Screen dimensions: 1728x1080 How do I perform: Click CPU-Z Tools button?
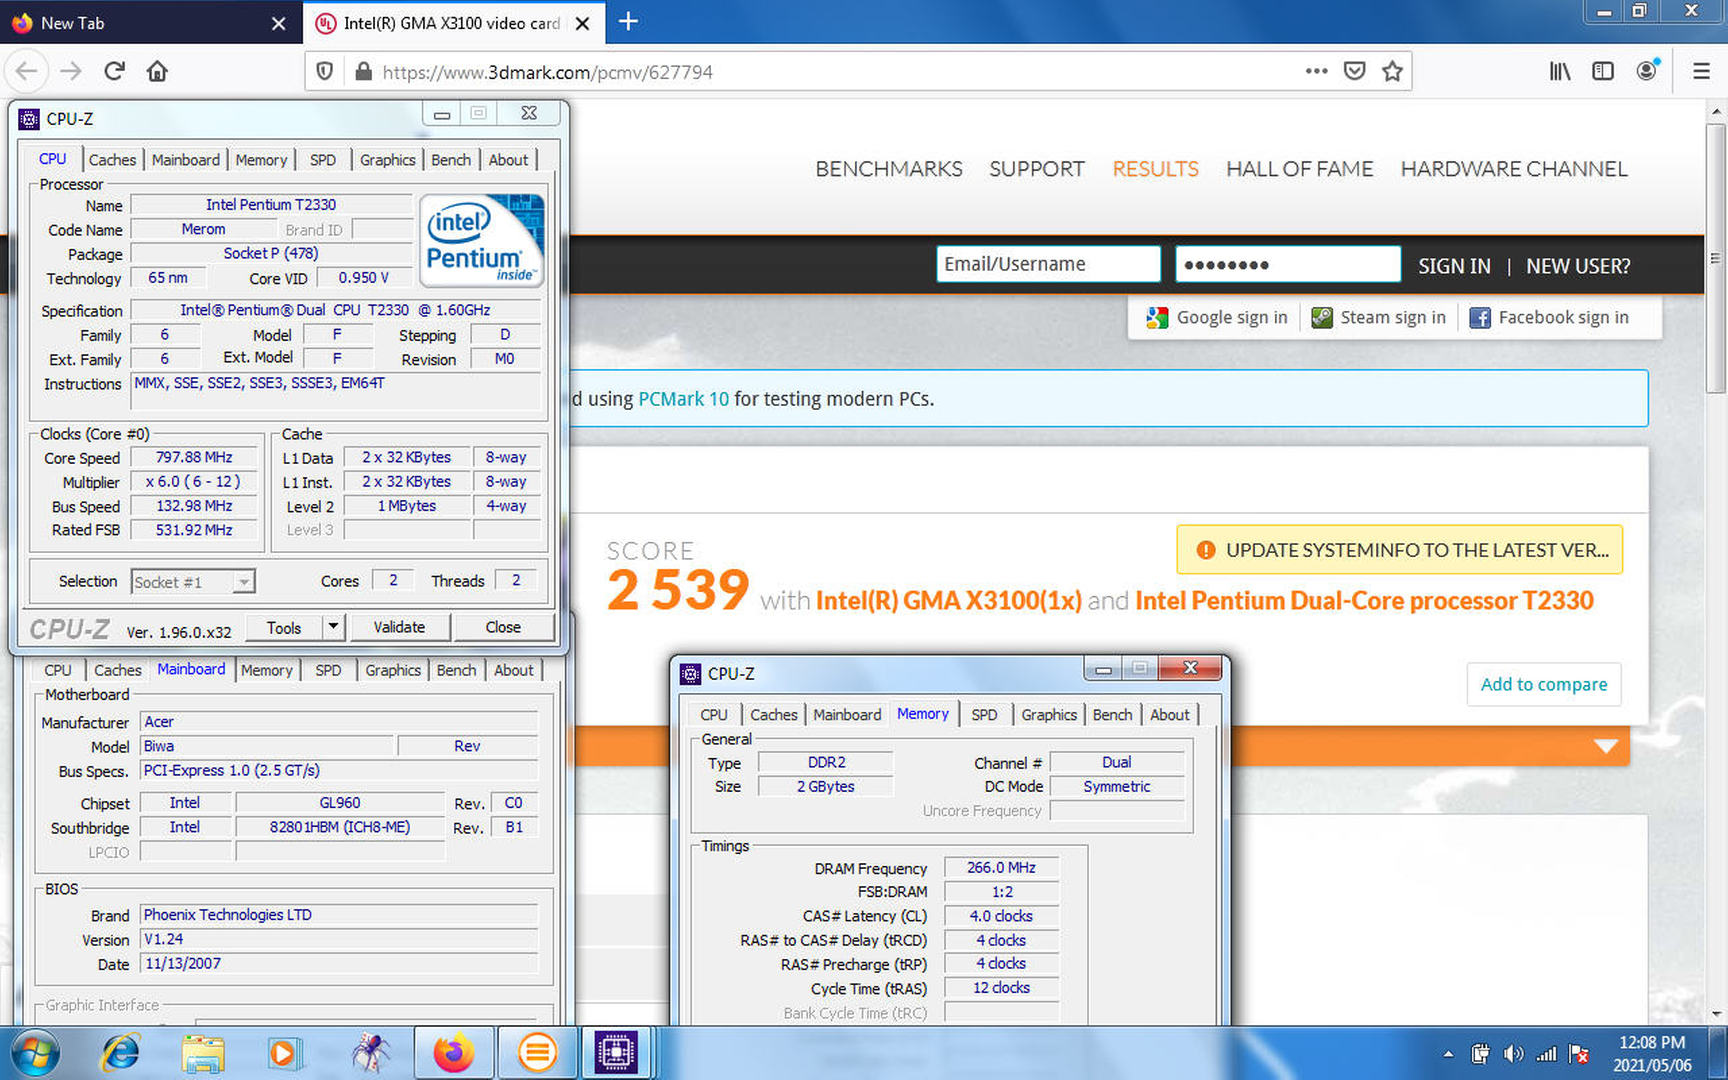coord(284,627)
